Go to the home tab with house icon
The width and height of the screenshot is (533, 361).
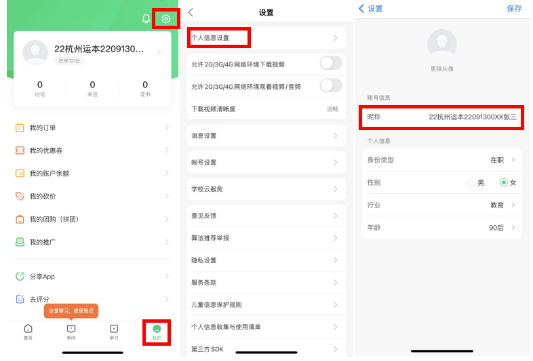28,332
